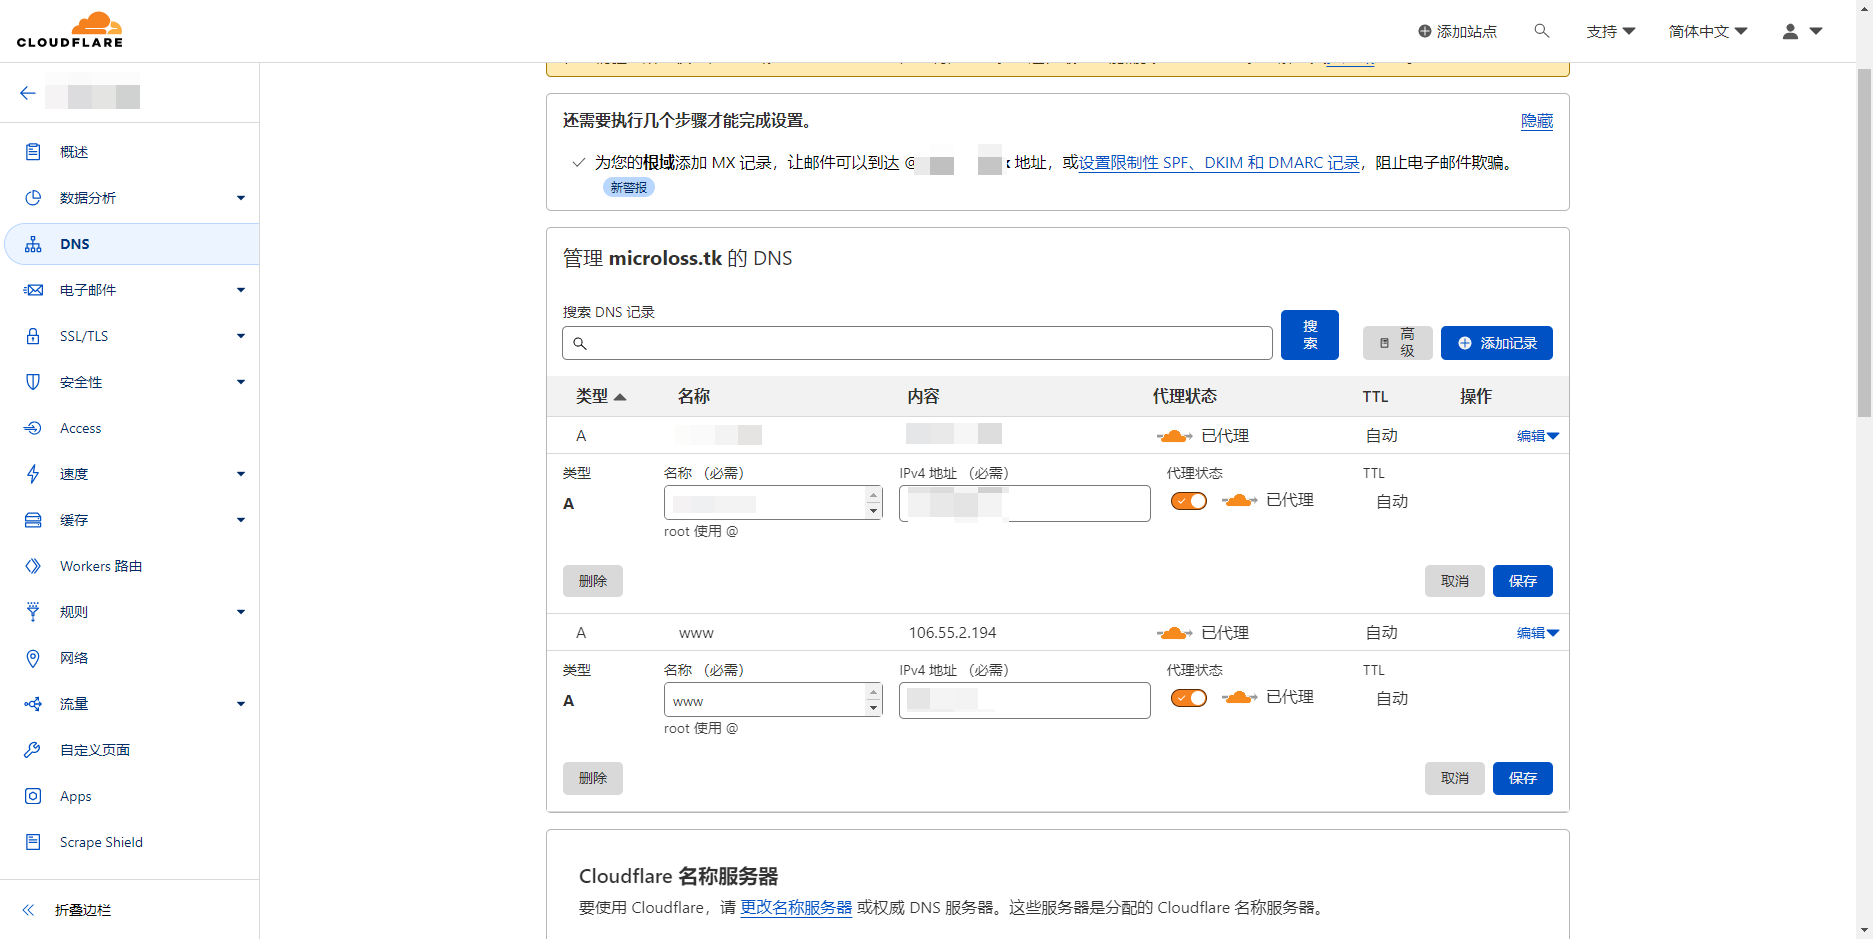Click 编辑 on the first A record row

point(1538,436)
